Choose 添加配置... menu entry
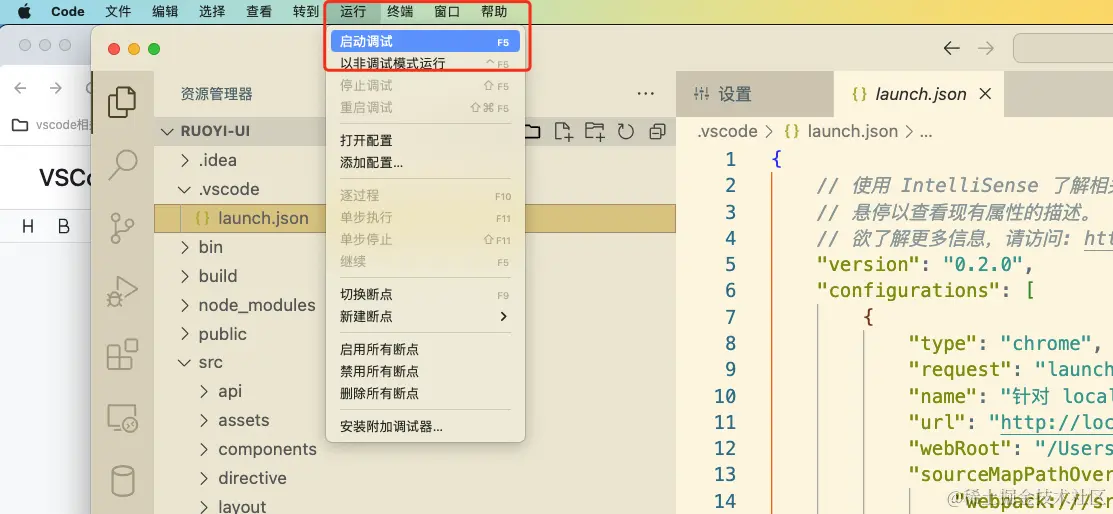 click(x=425, y=163)
